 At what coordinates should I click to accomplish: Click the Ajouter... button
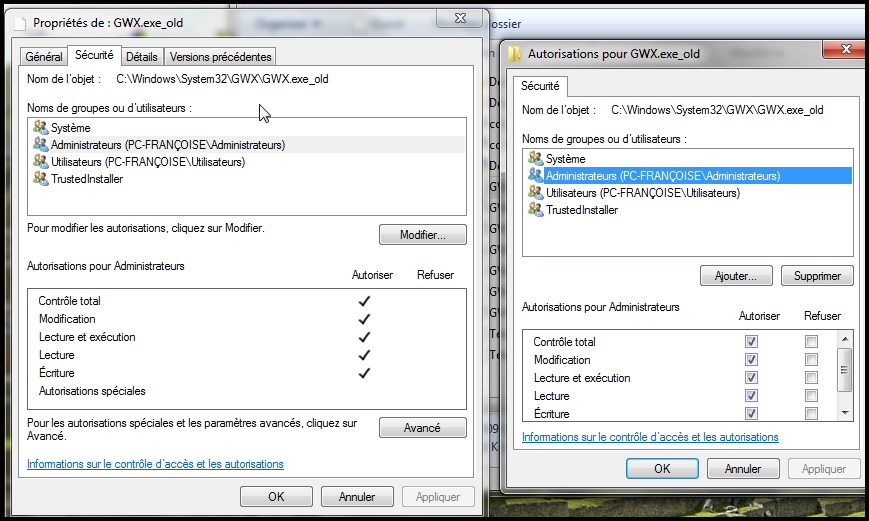point(736,275)
